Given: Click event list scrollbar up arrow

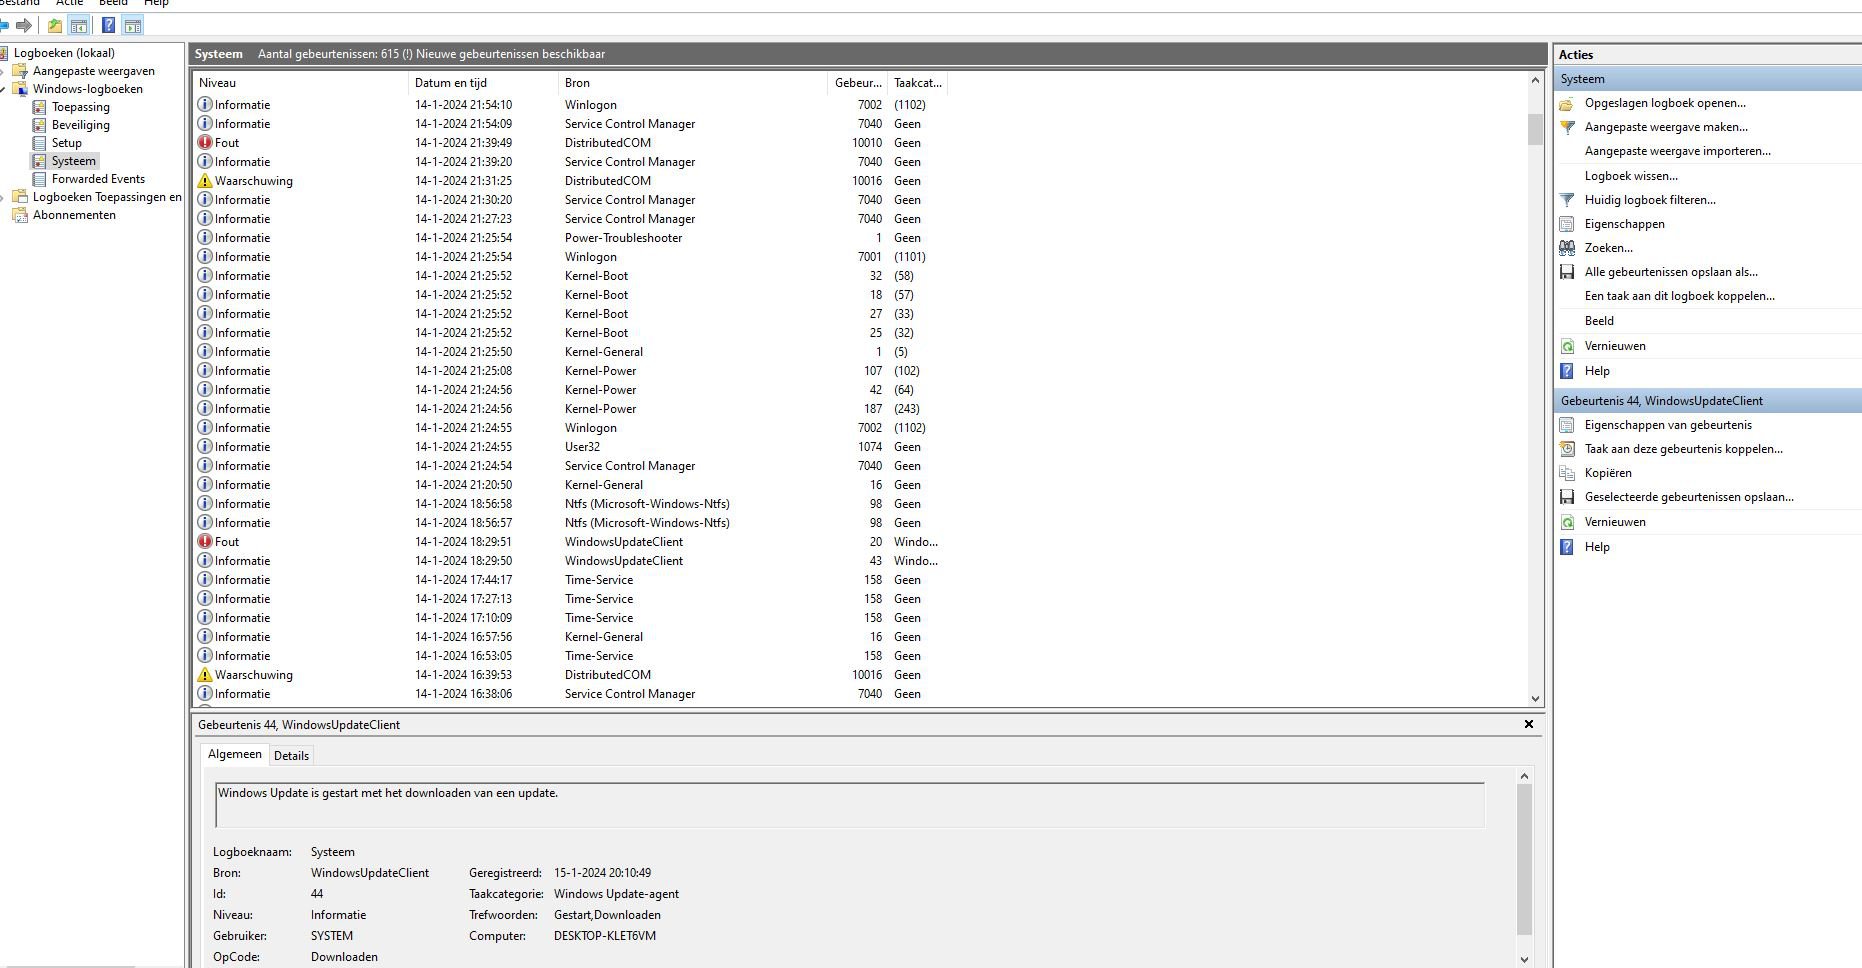Looking at the screenshot, I should [1535, 80].
